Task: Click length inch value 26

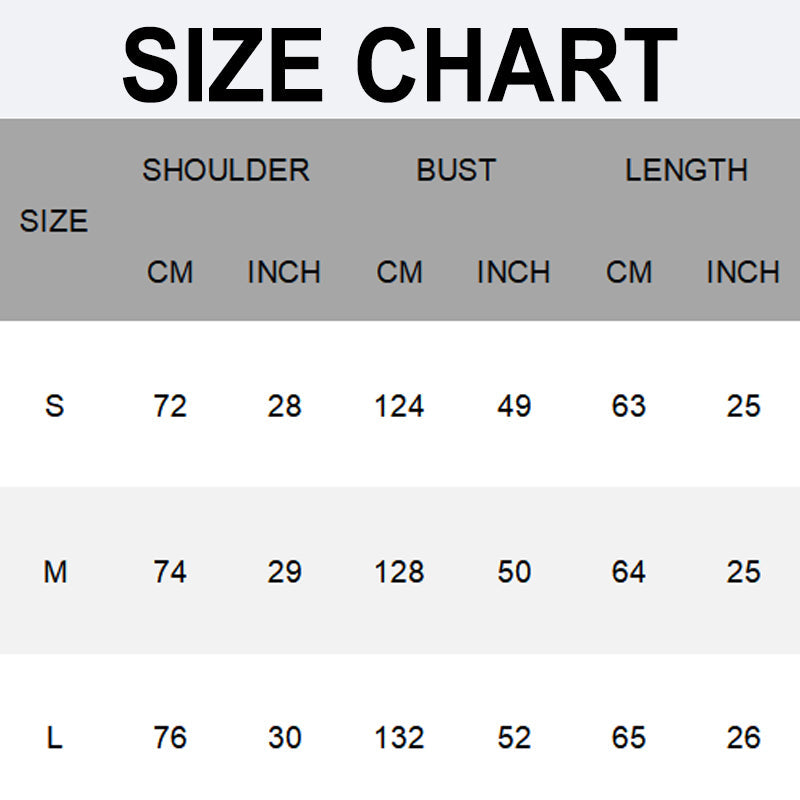Action: pyautogui.click(x=743, y=738)
